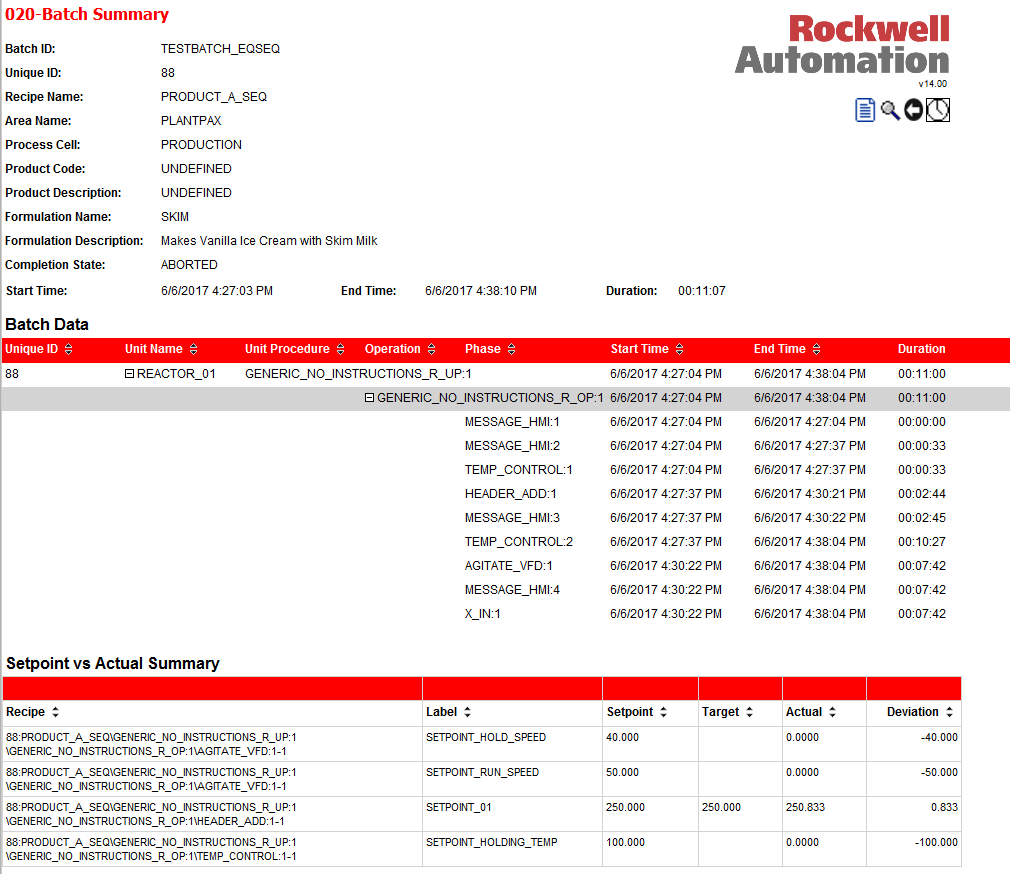Click the Phase column header label
The width and height of the screenshot is (1014, 874).
(x=482, y=349)
